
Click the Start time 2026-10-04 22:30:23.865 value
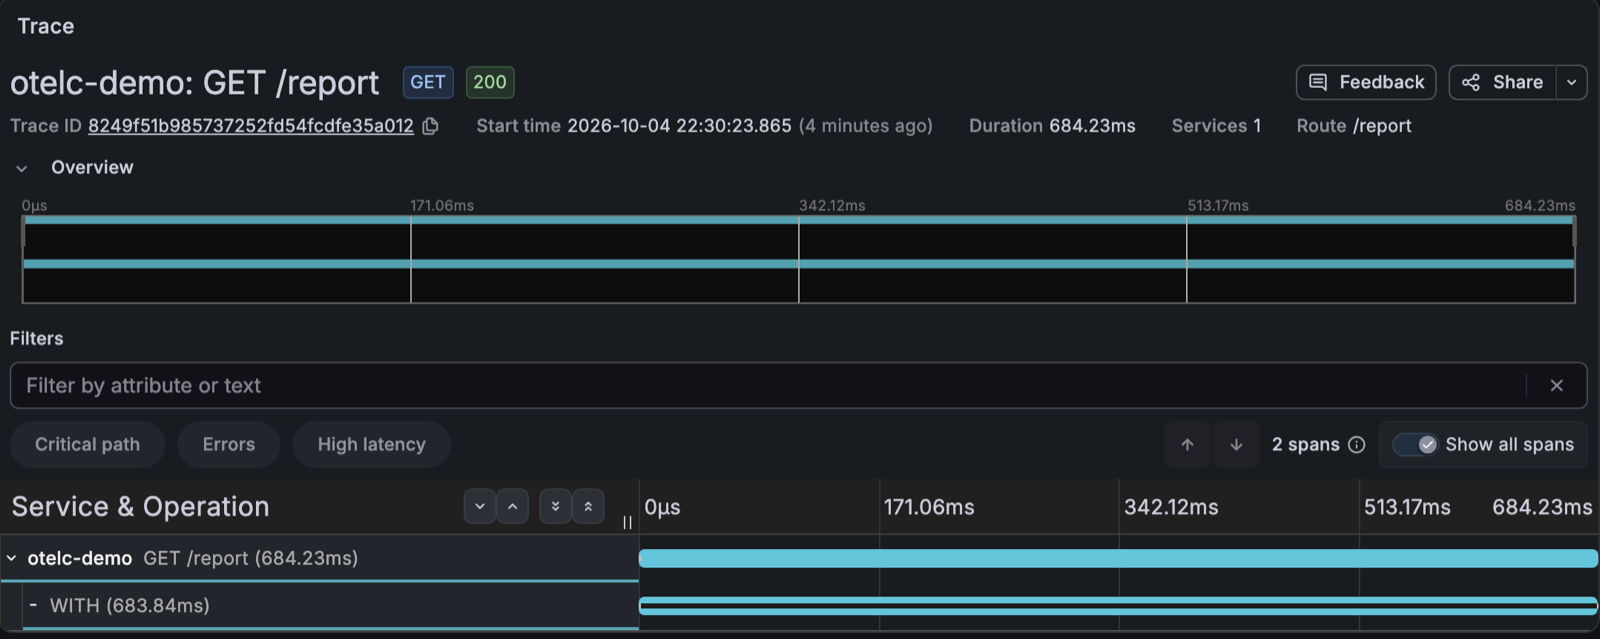click(679, 126)
